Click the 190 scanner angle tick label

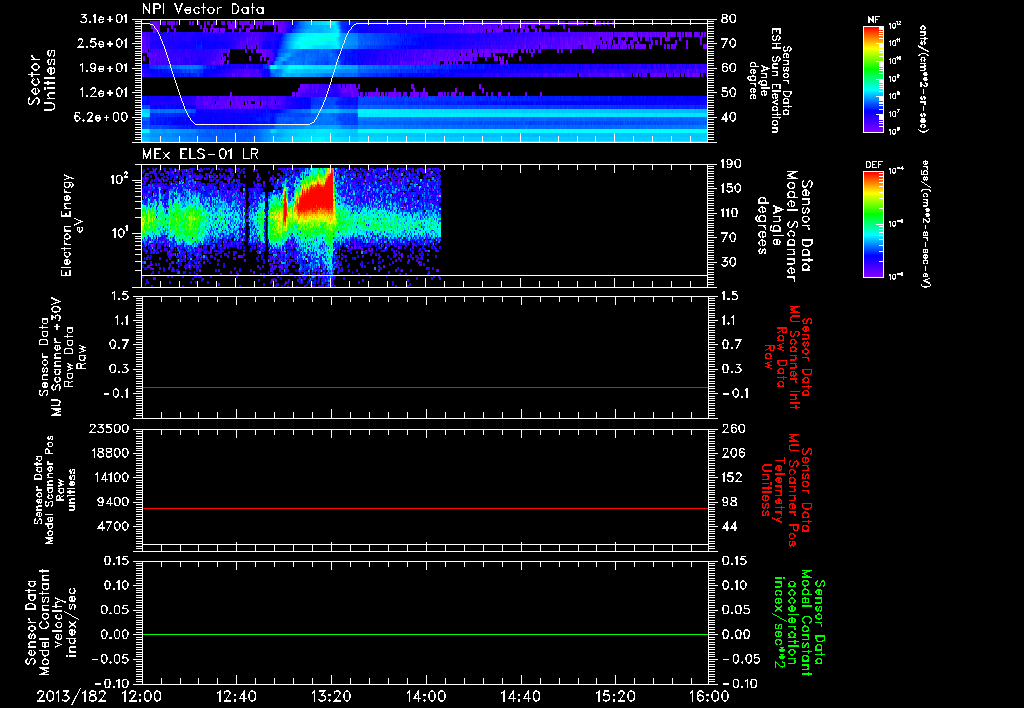[x=733, y=164]
